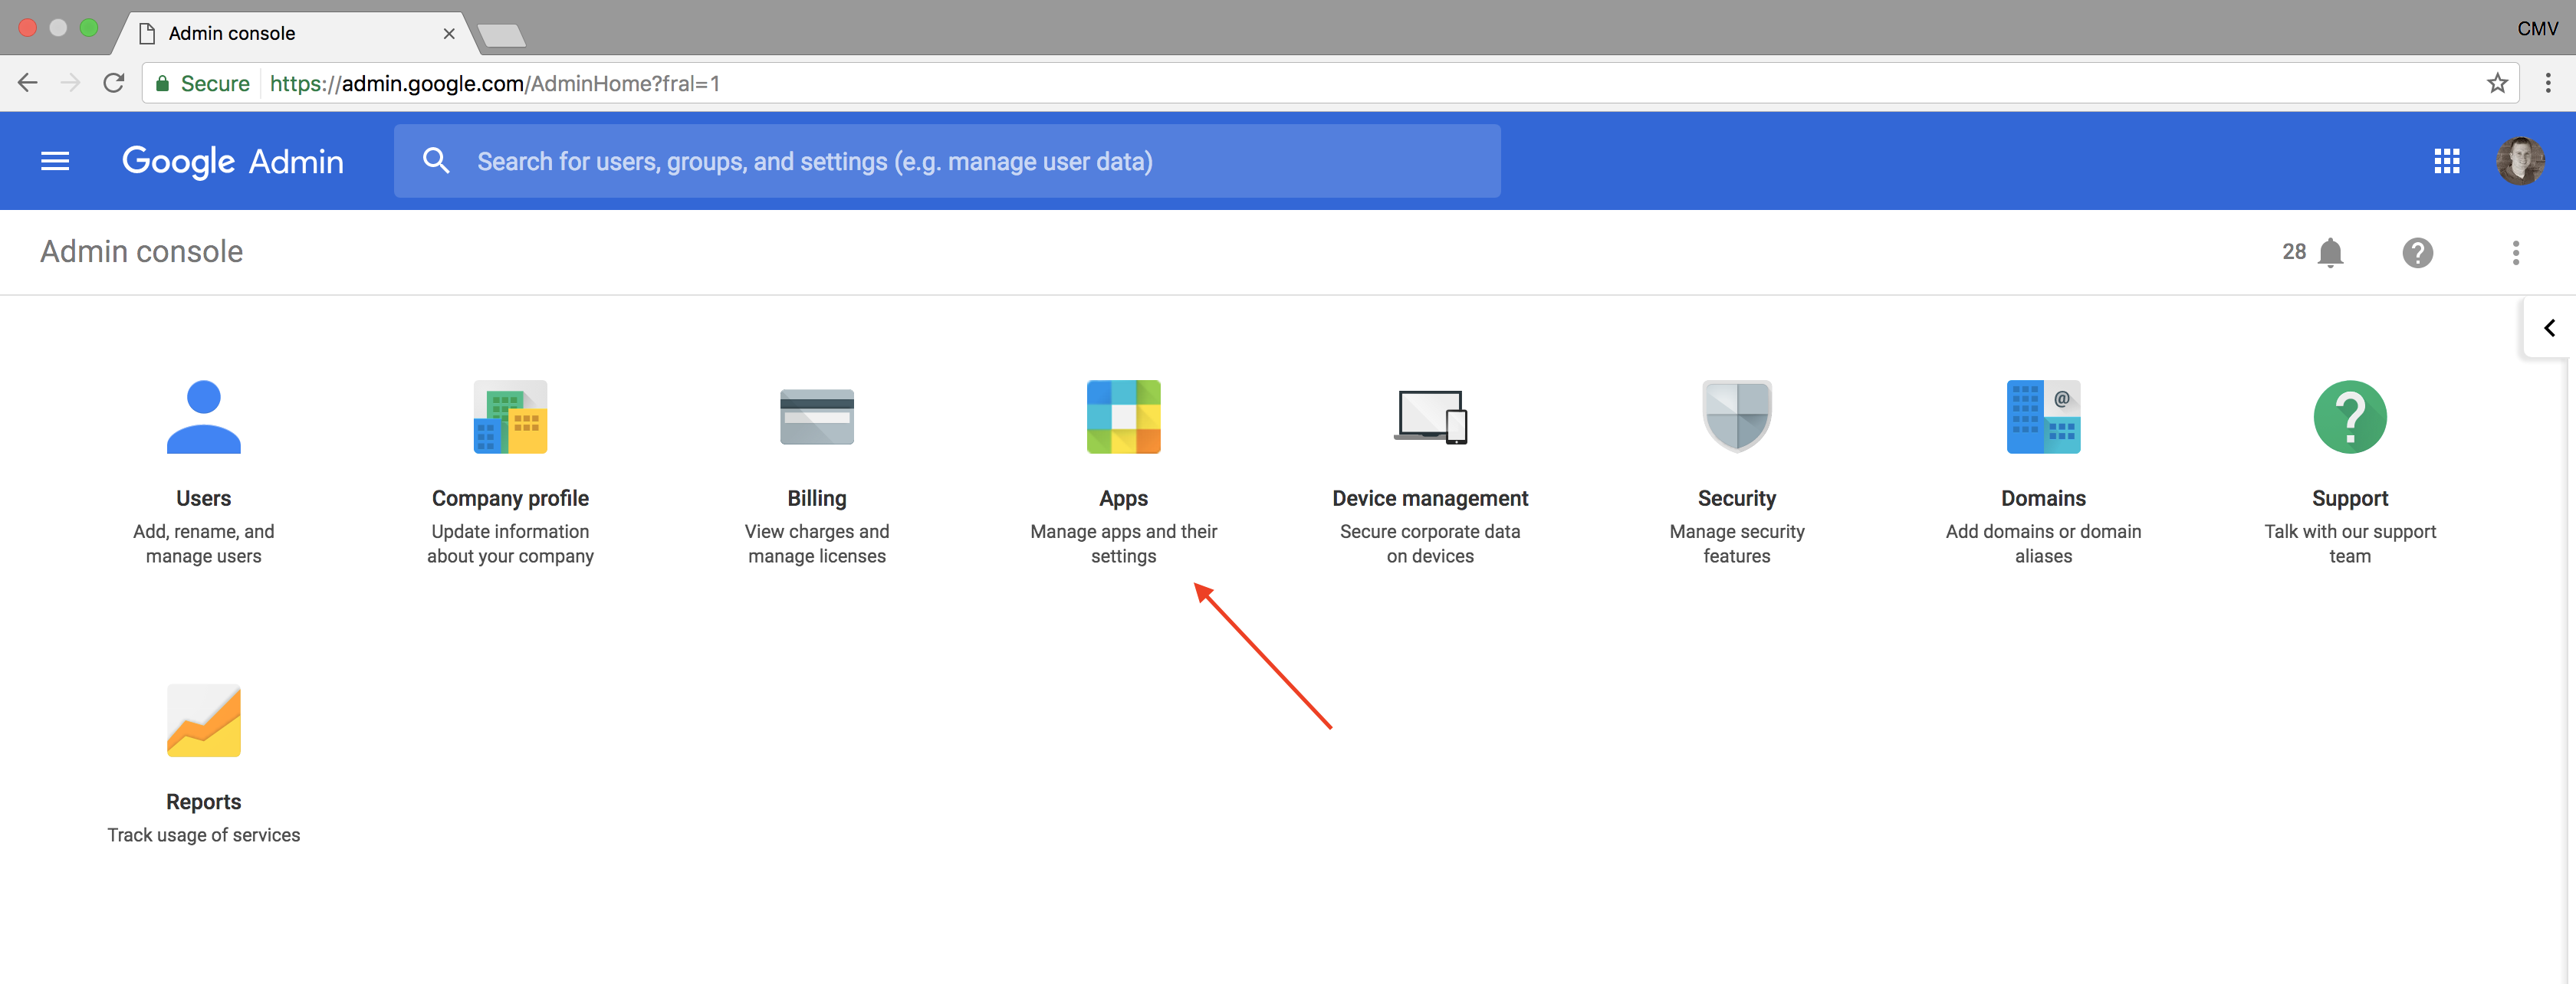
Task: Open the Billing credit card icon
Action: coord(817,417)
